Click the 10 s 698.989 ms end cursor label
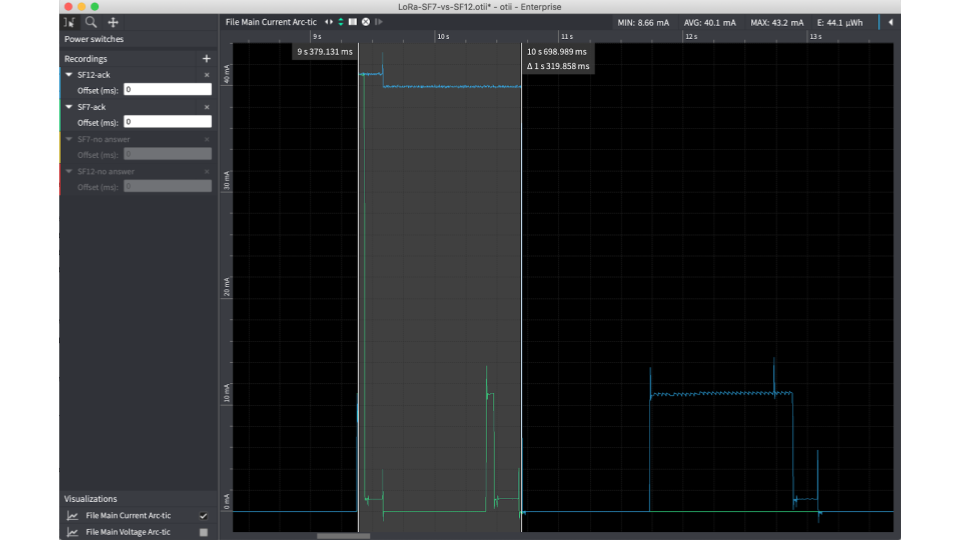Viewport: 960px width, 540px height. click(557, 52)
